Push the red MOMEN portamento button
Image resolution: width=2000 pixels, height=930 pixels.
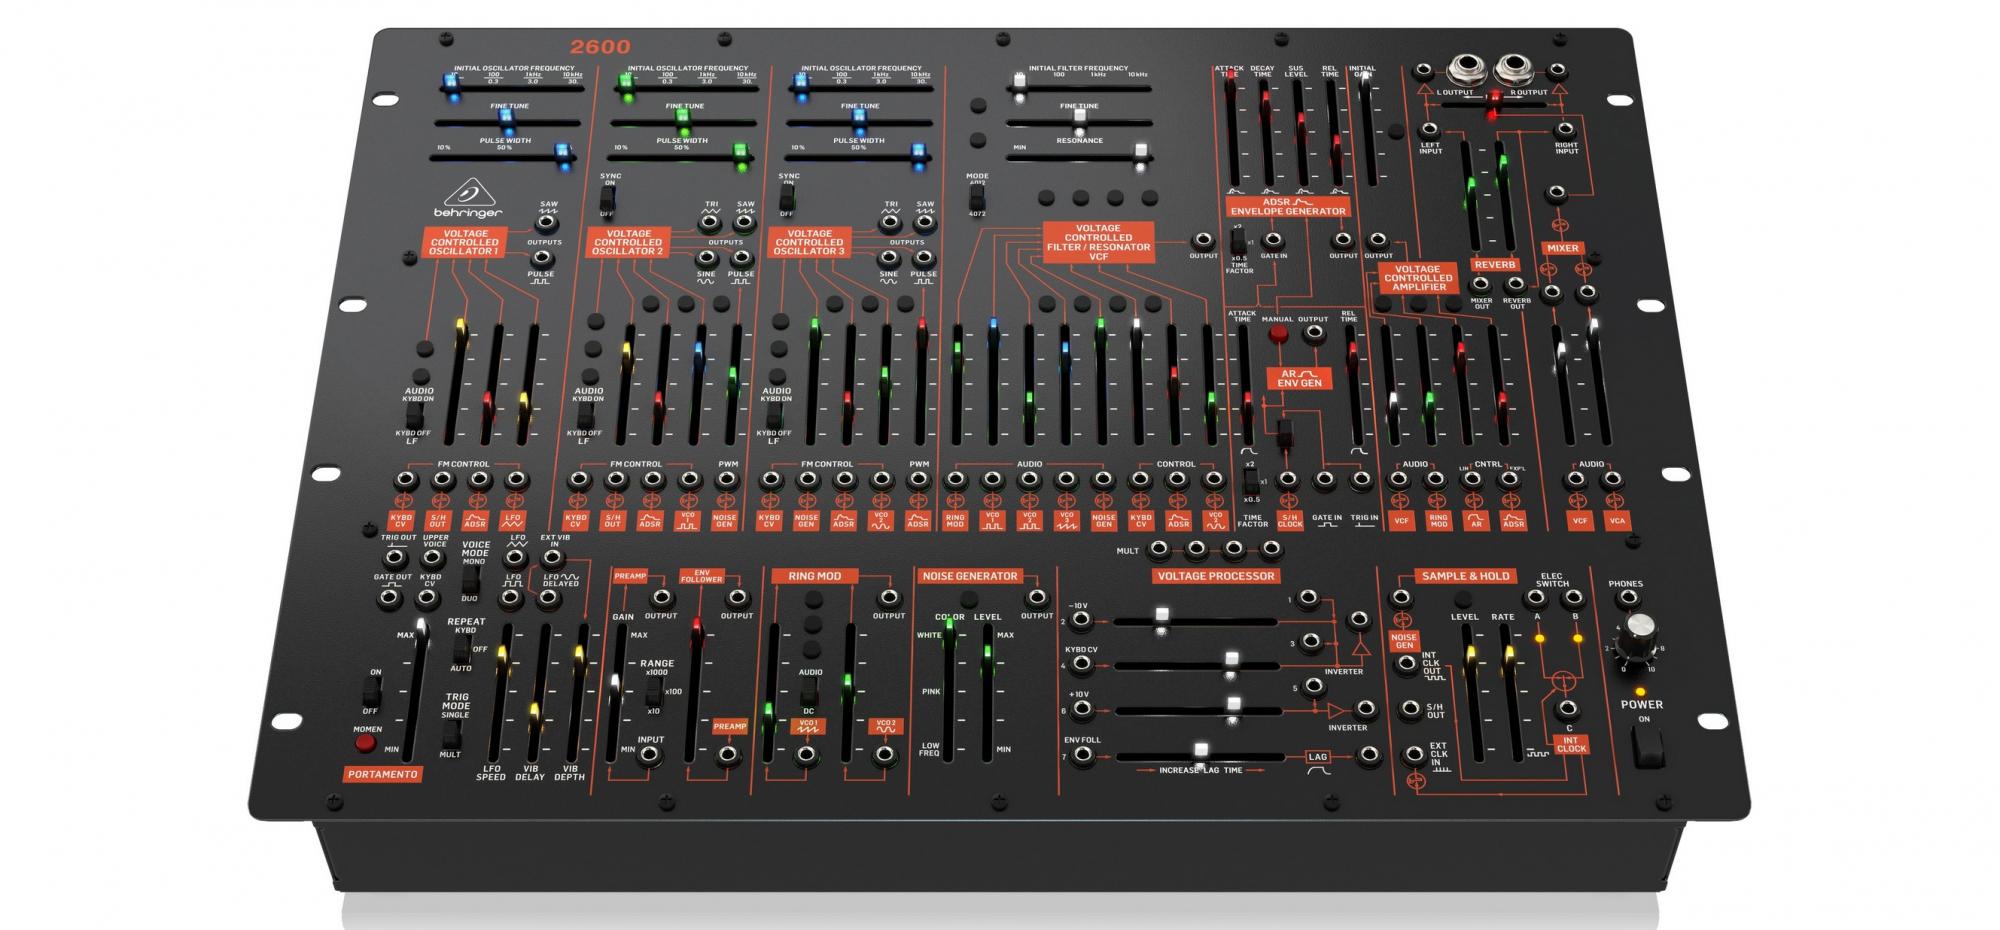pos(366,743)
